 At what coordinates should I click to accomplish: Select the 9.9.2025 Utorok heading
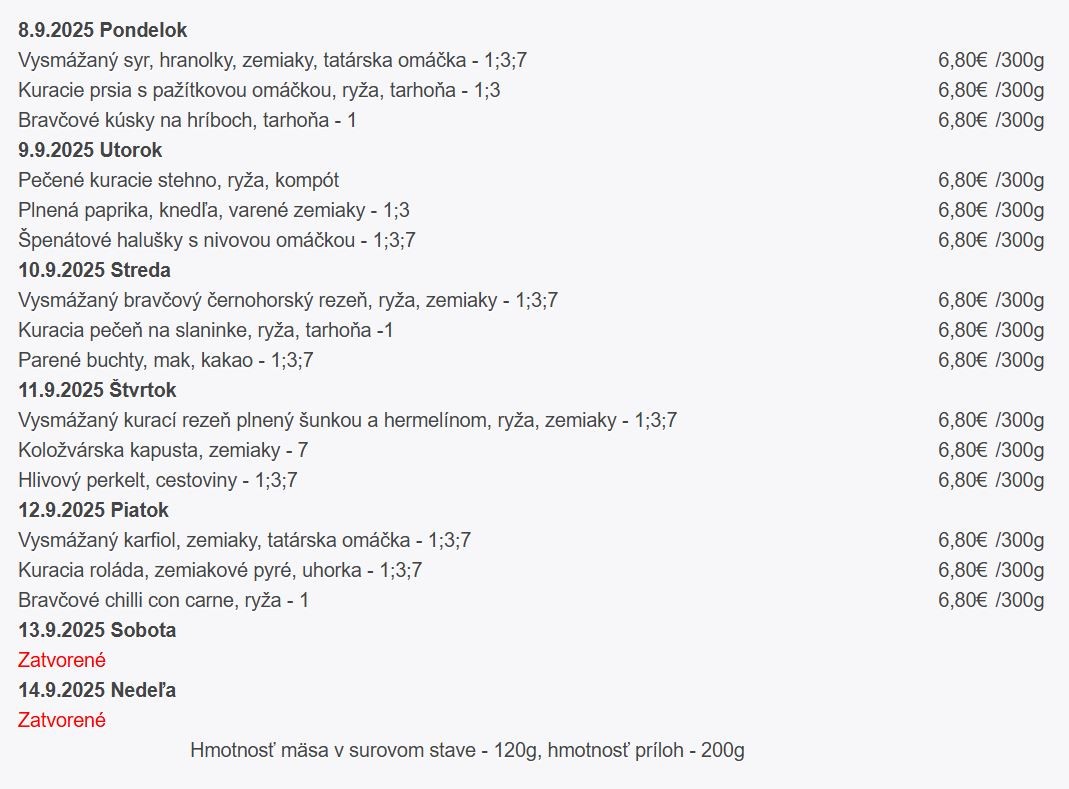90,150
